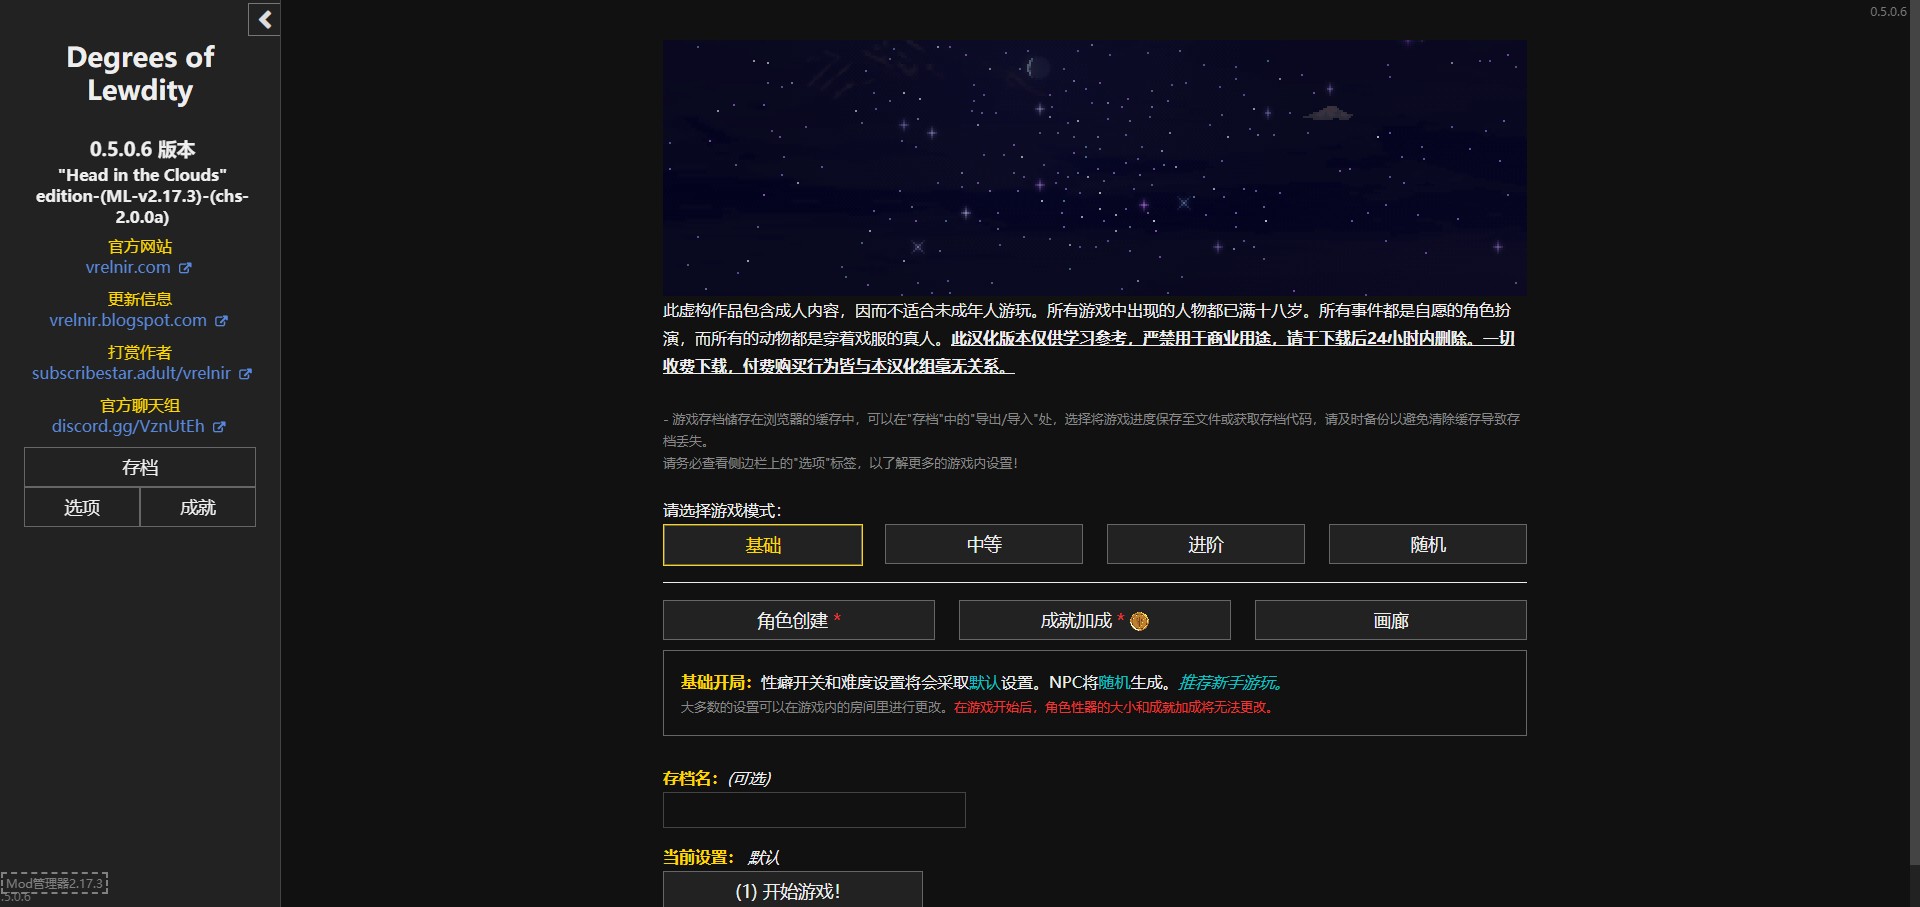Open the 成就 achievements menu
The height and width of the screenshot is (907, 1920).
(x=198, y=507)
